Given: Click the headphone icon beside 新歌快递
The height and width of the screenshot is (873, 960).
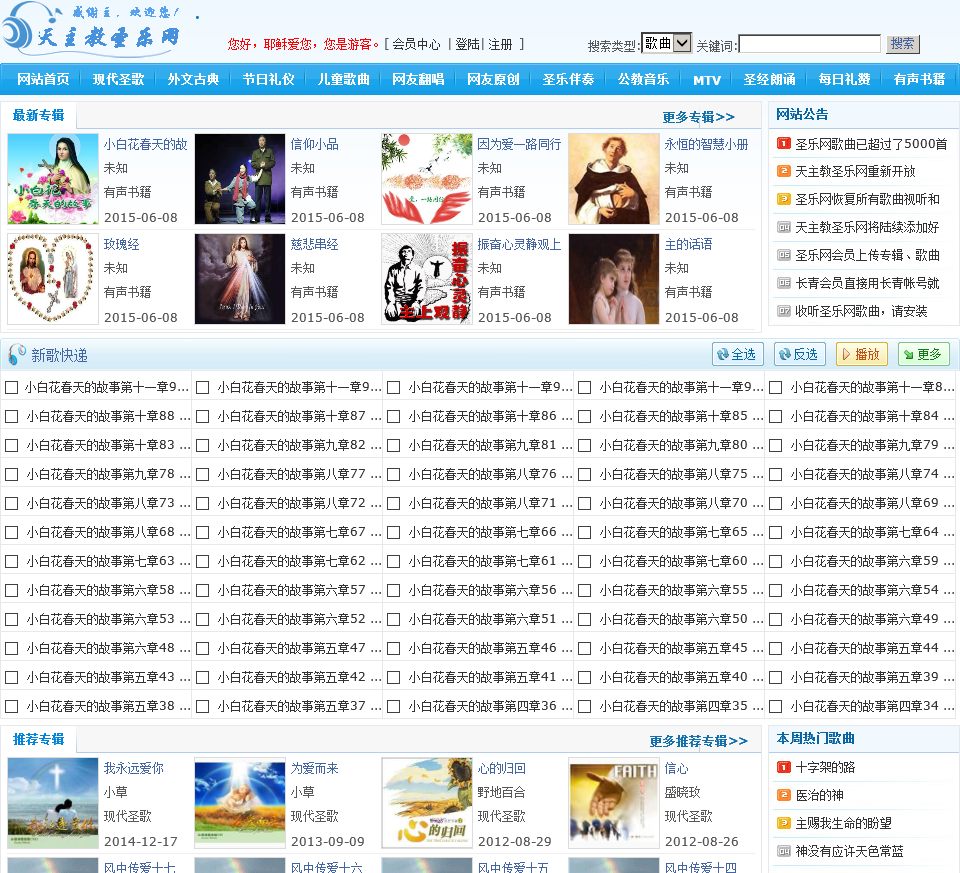Looking at the screenshot, I should click(x=17, y=354).
